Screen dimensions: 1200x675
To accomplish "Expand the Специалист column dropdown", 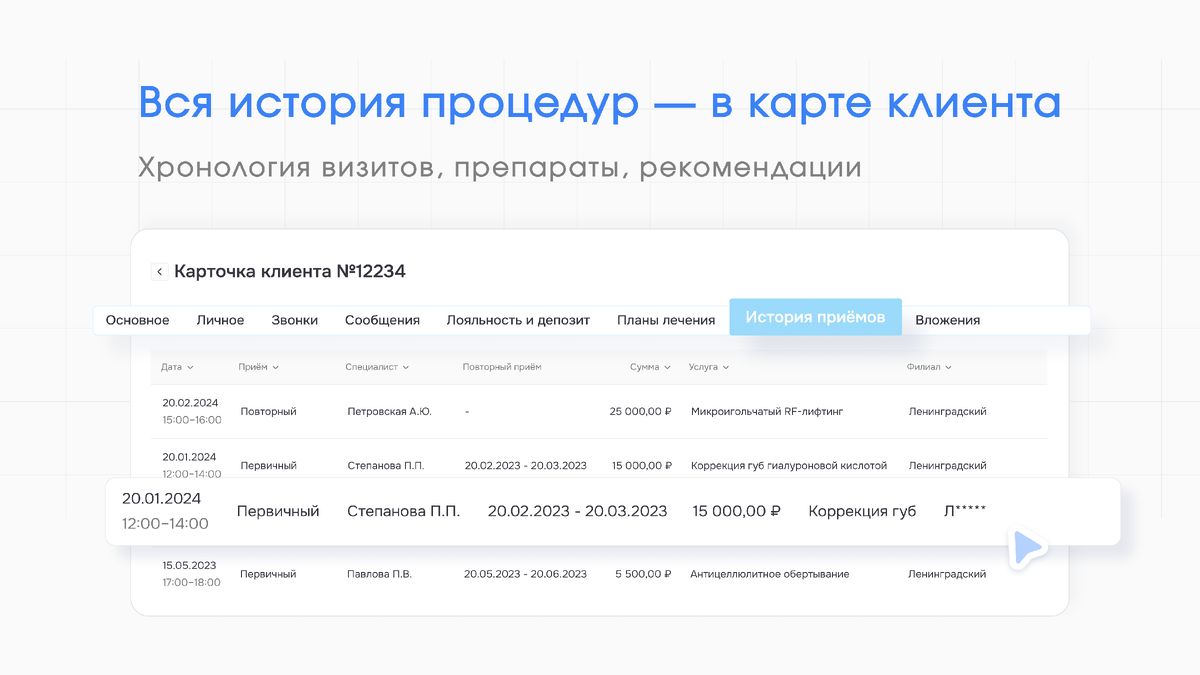I will point(377,367).
